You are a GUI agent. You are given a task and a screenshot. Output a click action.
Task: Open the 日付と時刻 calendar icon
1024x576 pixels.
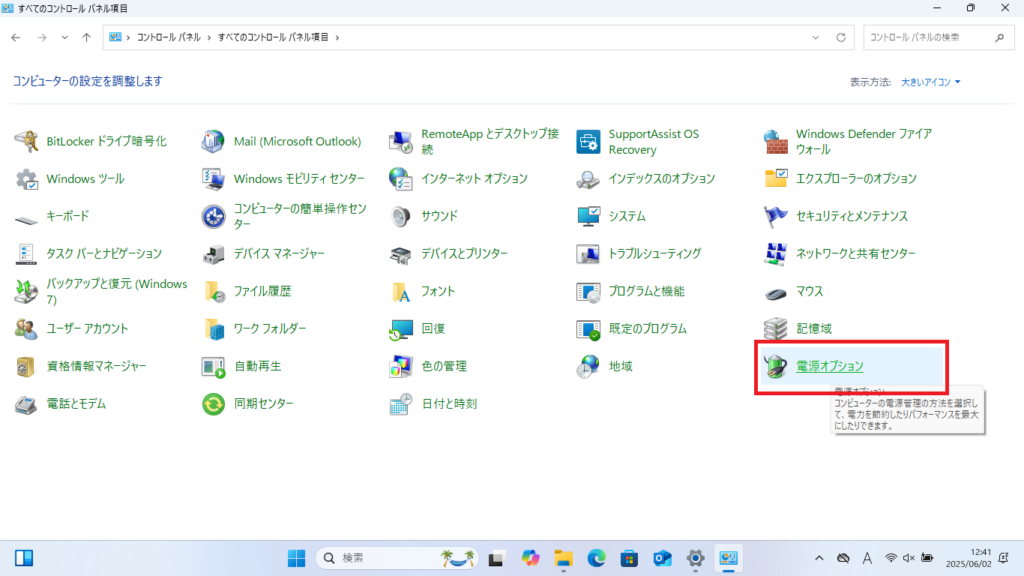click(400, 404)
